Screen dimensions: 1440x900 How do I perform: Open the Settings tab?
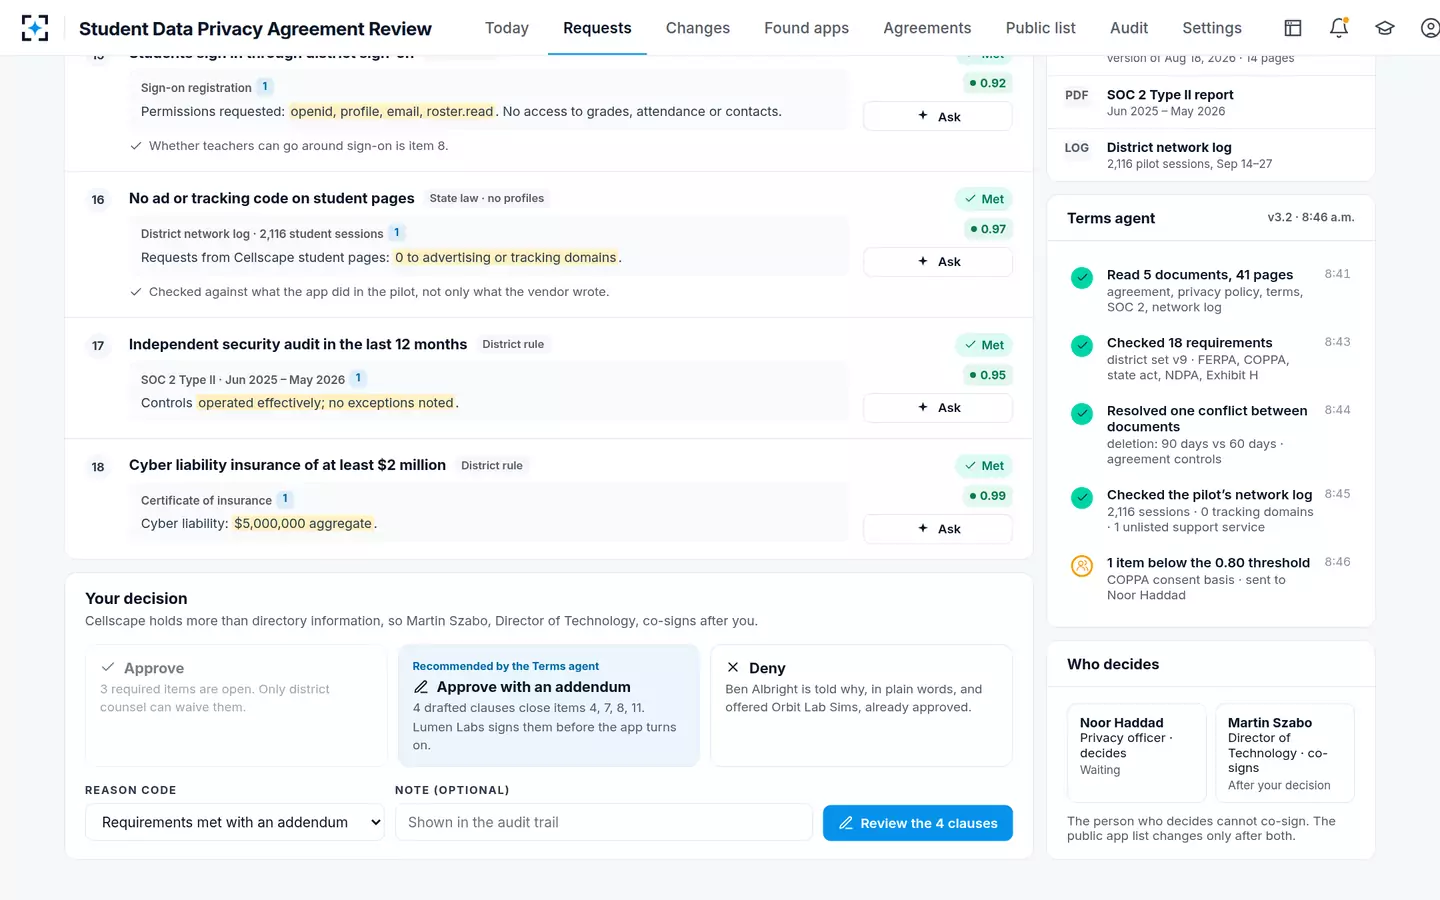tap(1212, 28)
